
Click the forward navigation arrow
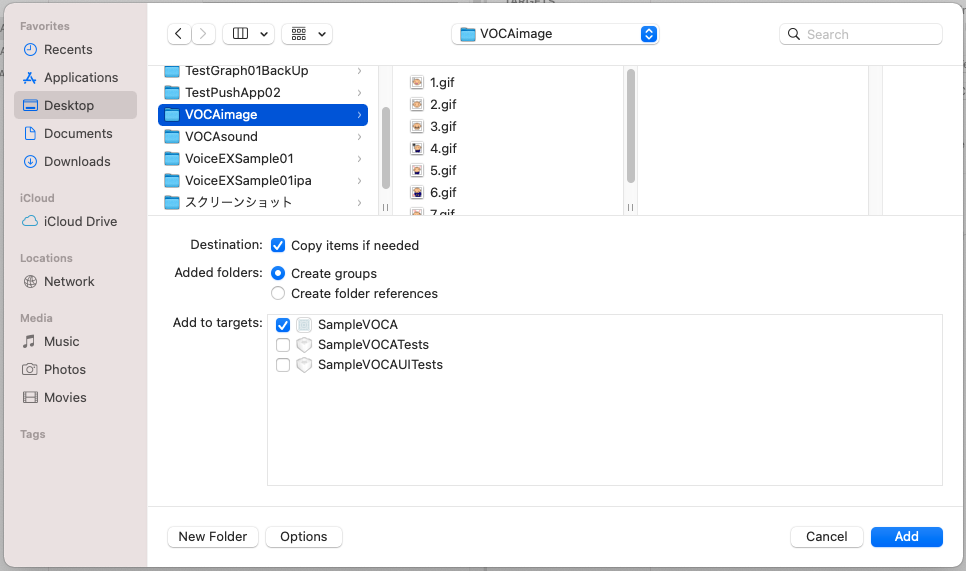[x=204, y=34]
